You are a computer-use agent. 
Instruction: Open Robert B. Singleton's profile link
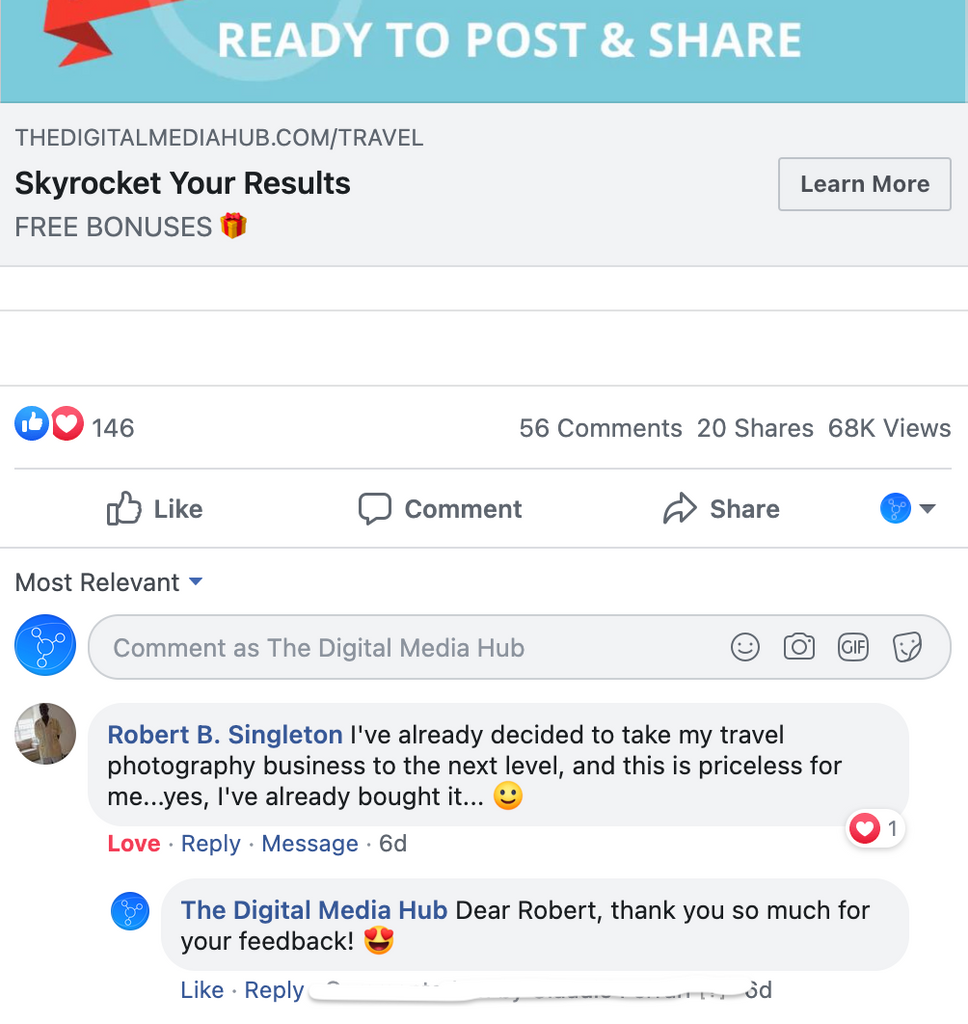[225, 735]
